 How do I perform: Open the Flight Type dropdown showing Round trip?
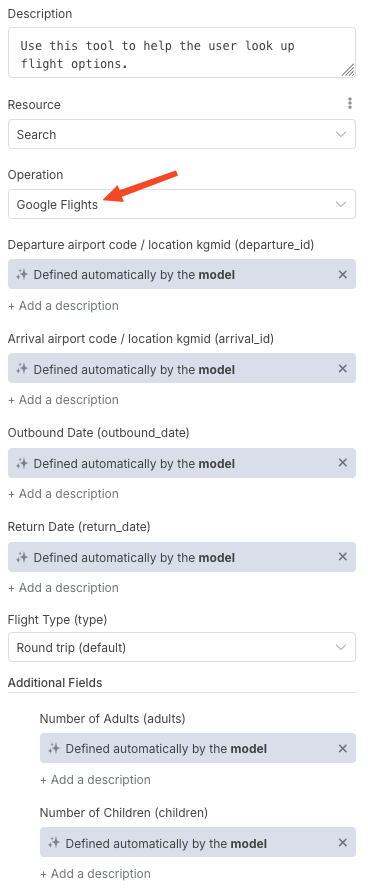tap(182, 647)
